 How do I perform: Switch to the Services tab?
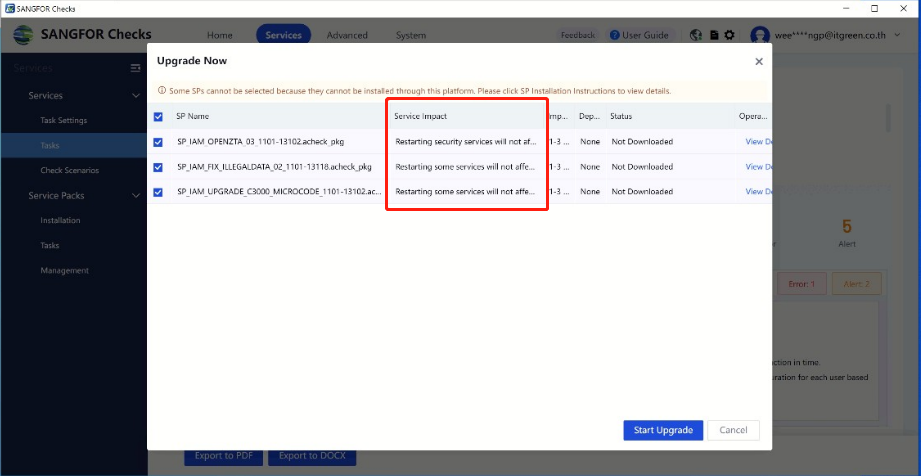[x=284, y=35]
